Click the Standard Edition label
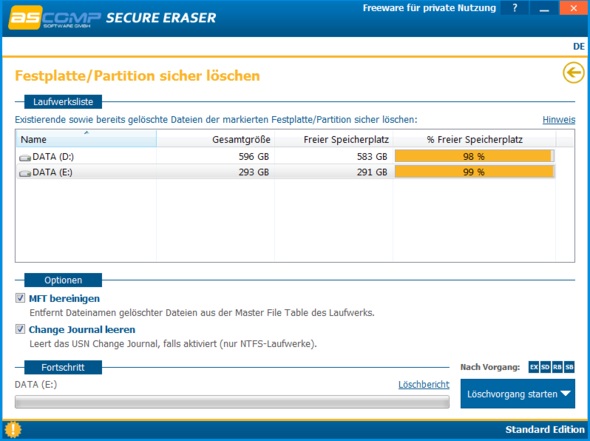Viewport: 590px width, 441px height. coord(545,429)
